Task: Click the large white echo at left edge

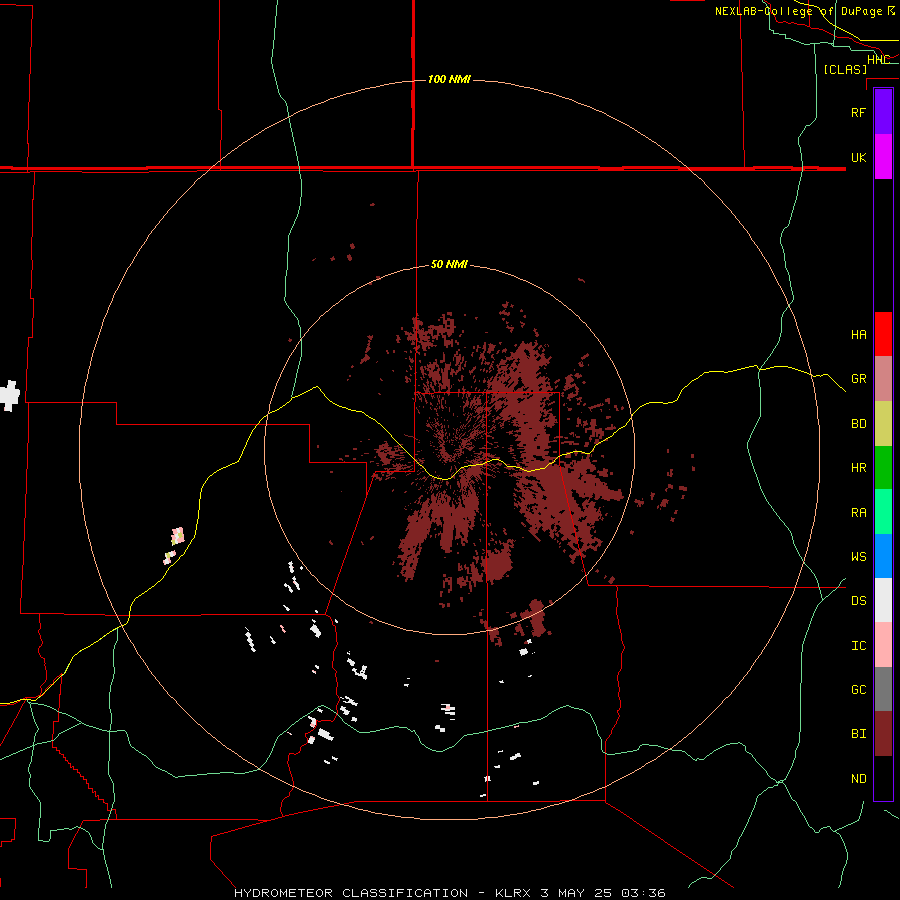Action: [9, 395]
